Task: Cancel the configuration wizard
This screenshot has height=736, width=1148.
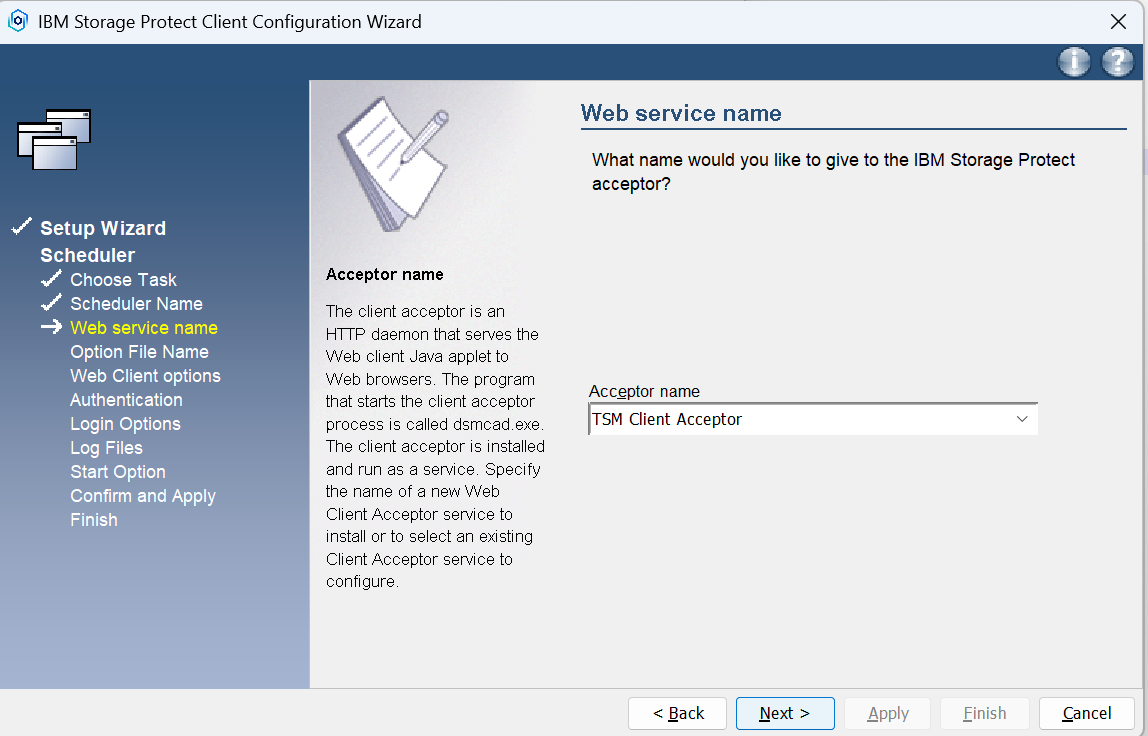Action: pyautogui.click(x=1086, y=713)
